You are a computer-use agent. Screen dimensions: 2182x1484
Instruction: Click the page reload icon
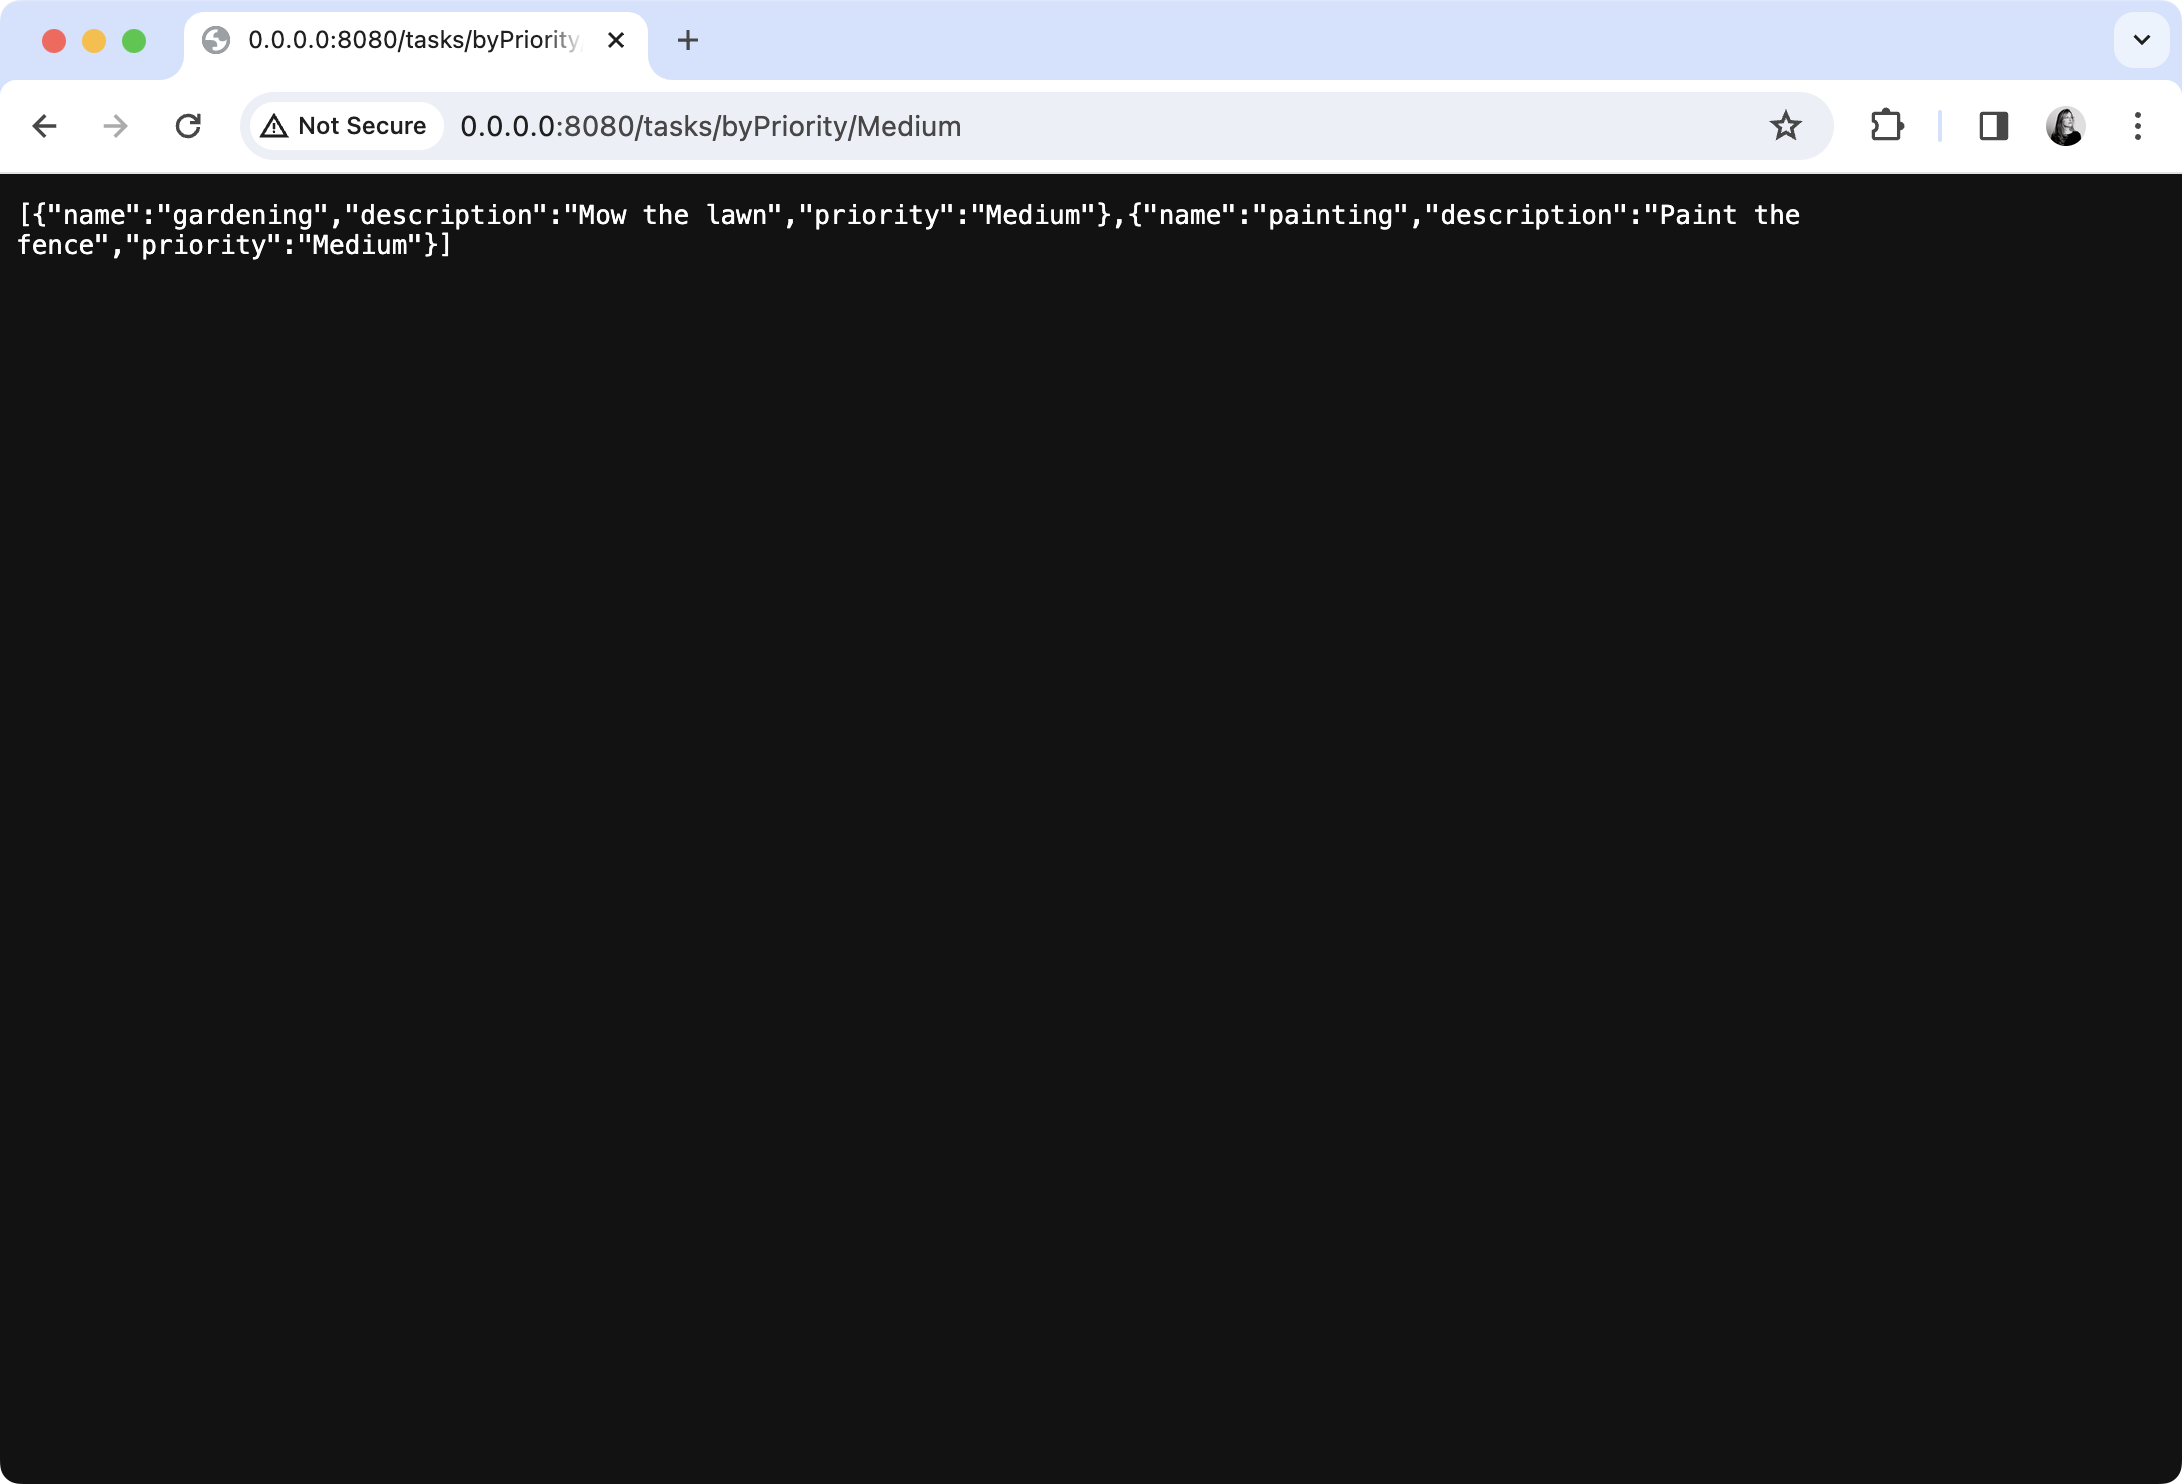189,126
